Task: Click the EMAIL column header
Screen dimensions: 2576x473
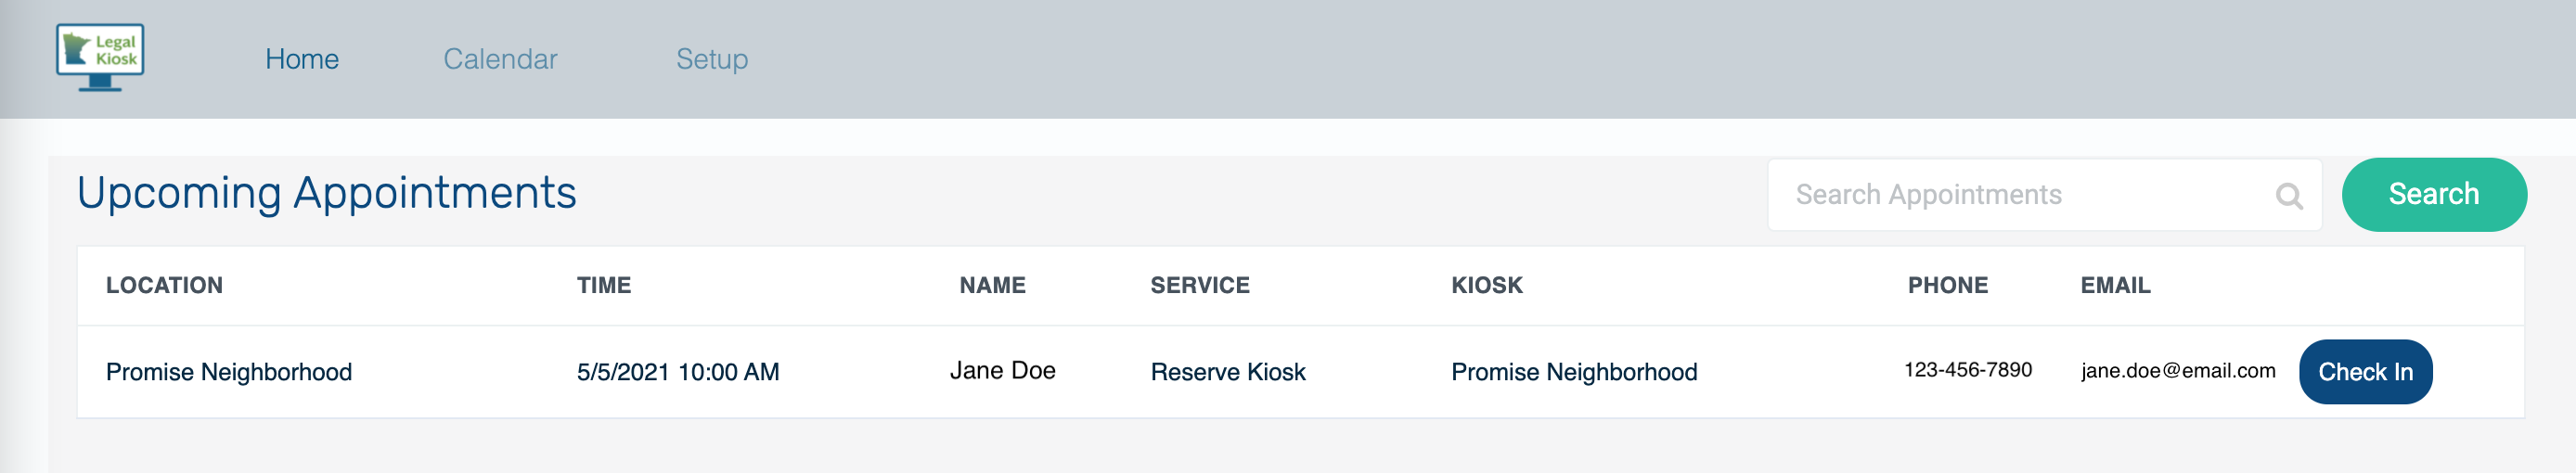Action: click(2115, 285)
